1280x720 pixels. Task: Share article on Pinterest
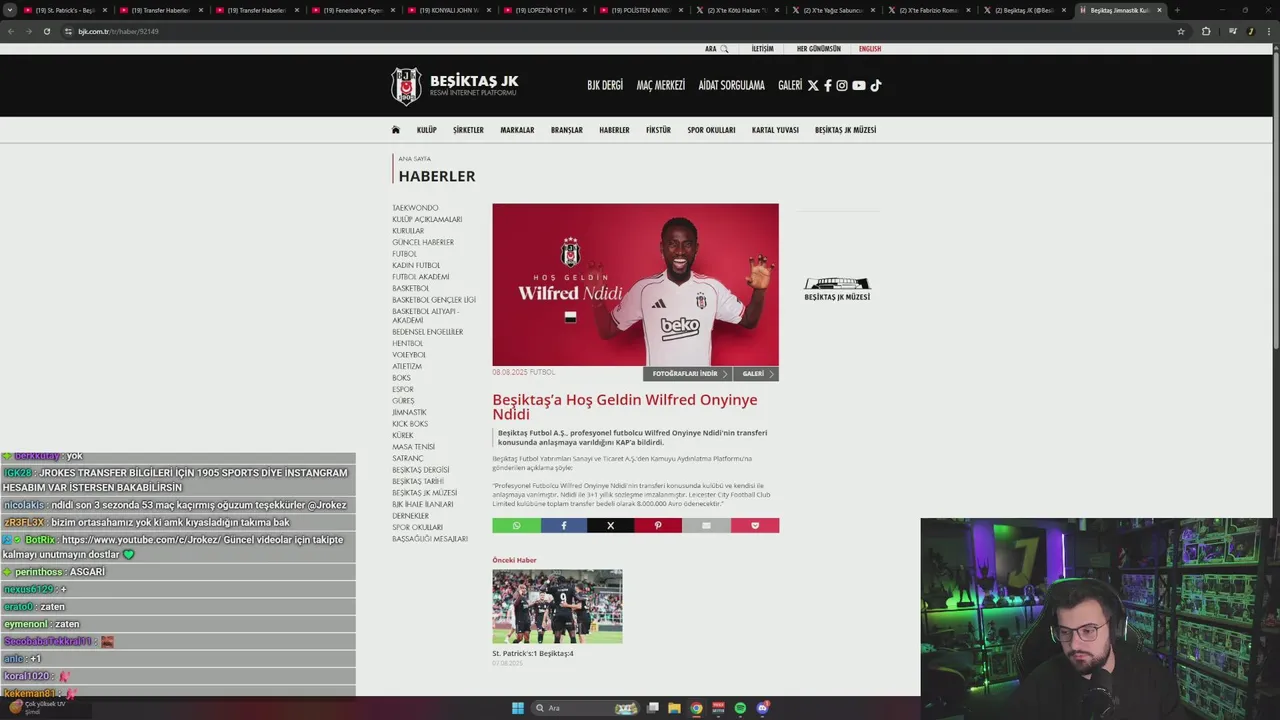tap(658, 526)
